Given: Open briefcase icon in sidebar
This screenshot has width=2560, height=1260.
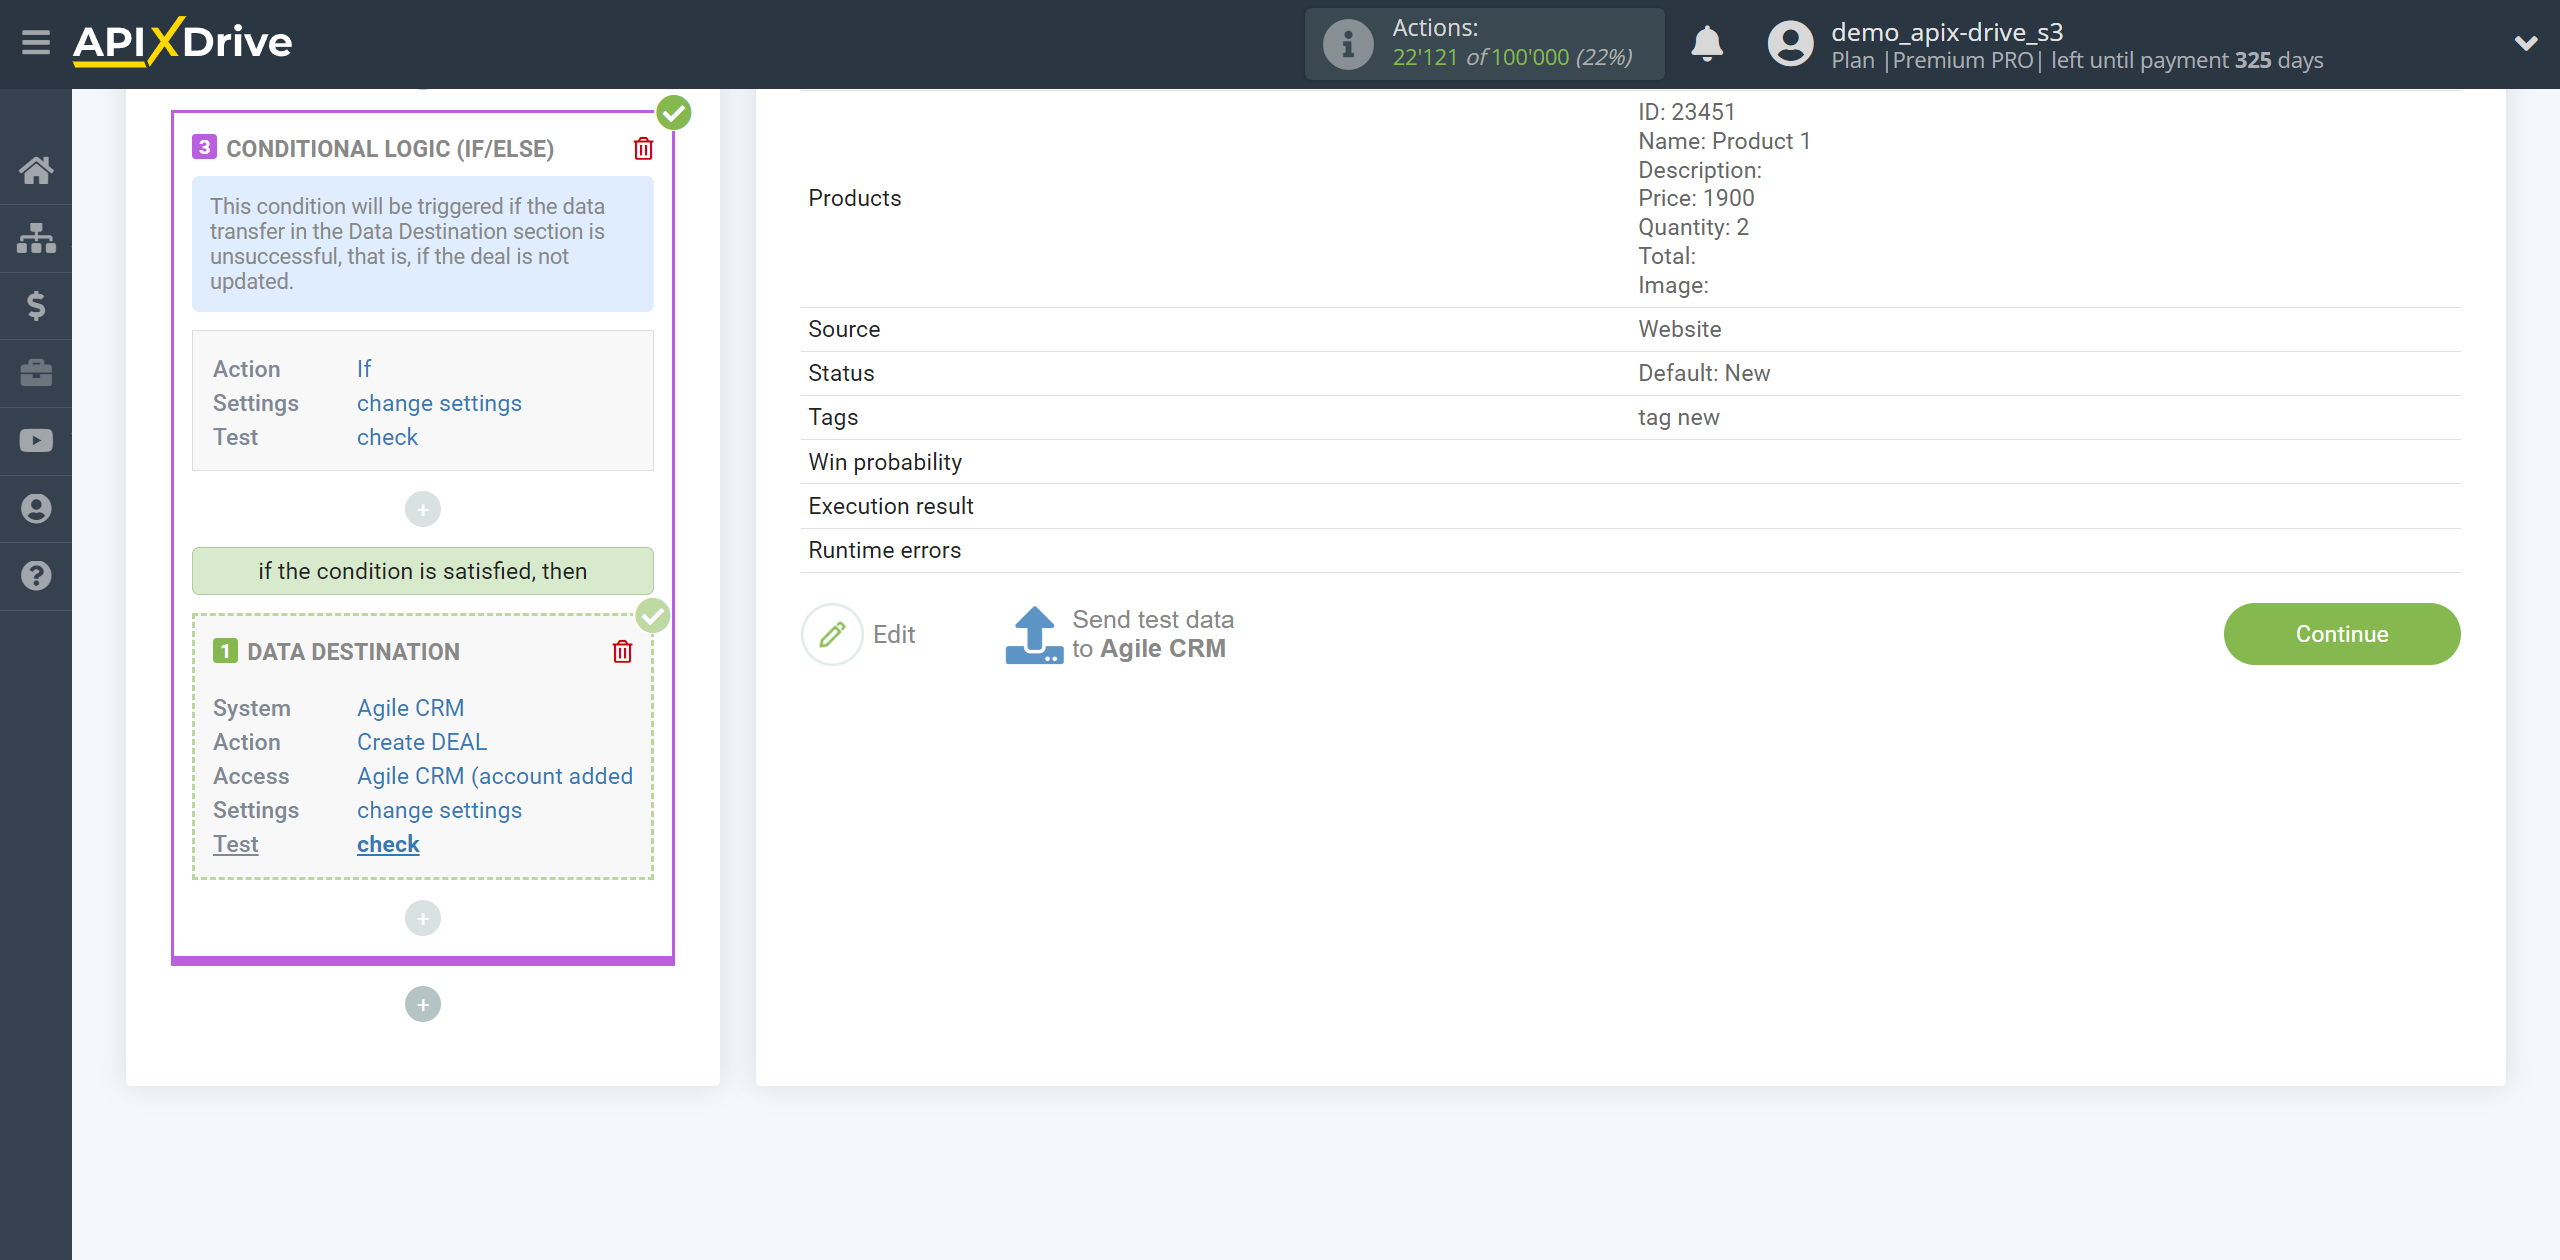Looking at the screenshot, I should 36,373.
